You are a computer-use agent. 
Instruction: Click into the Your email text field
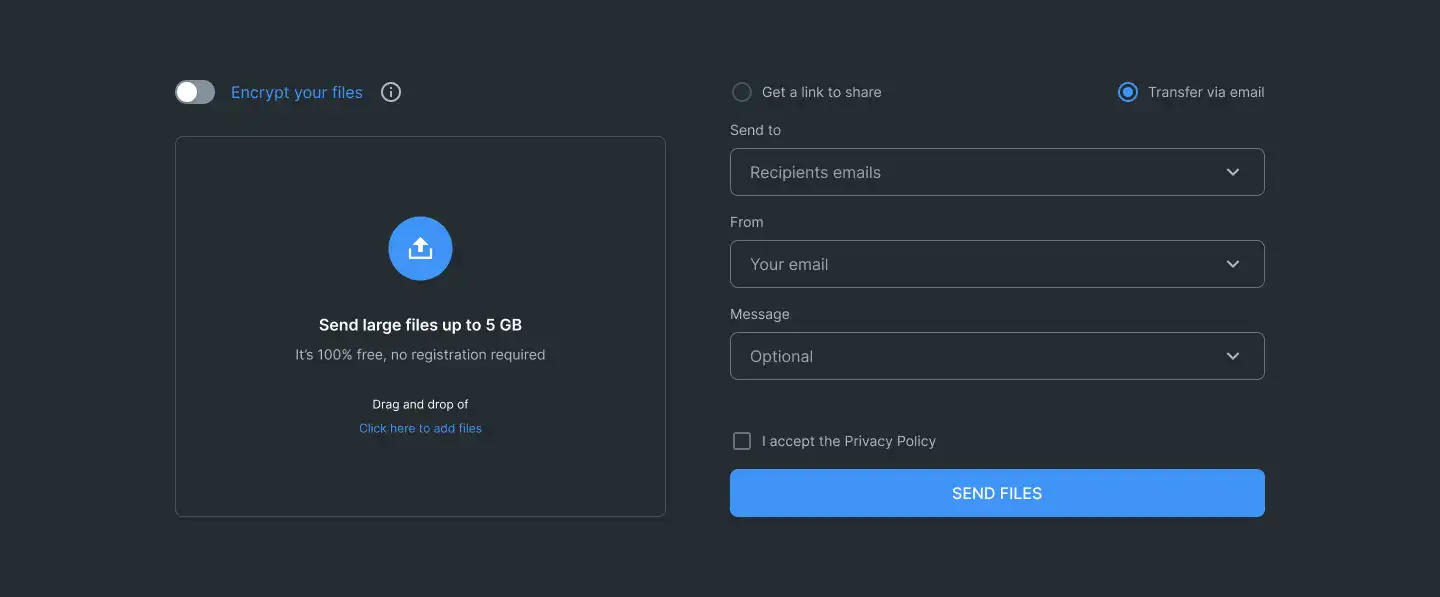(x=960, y=264)
